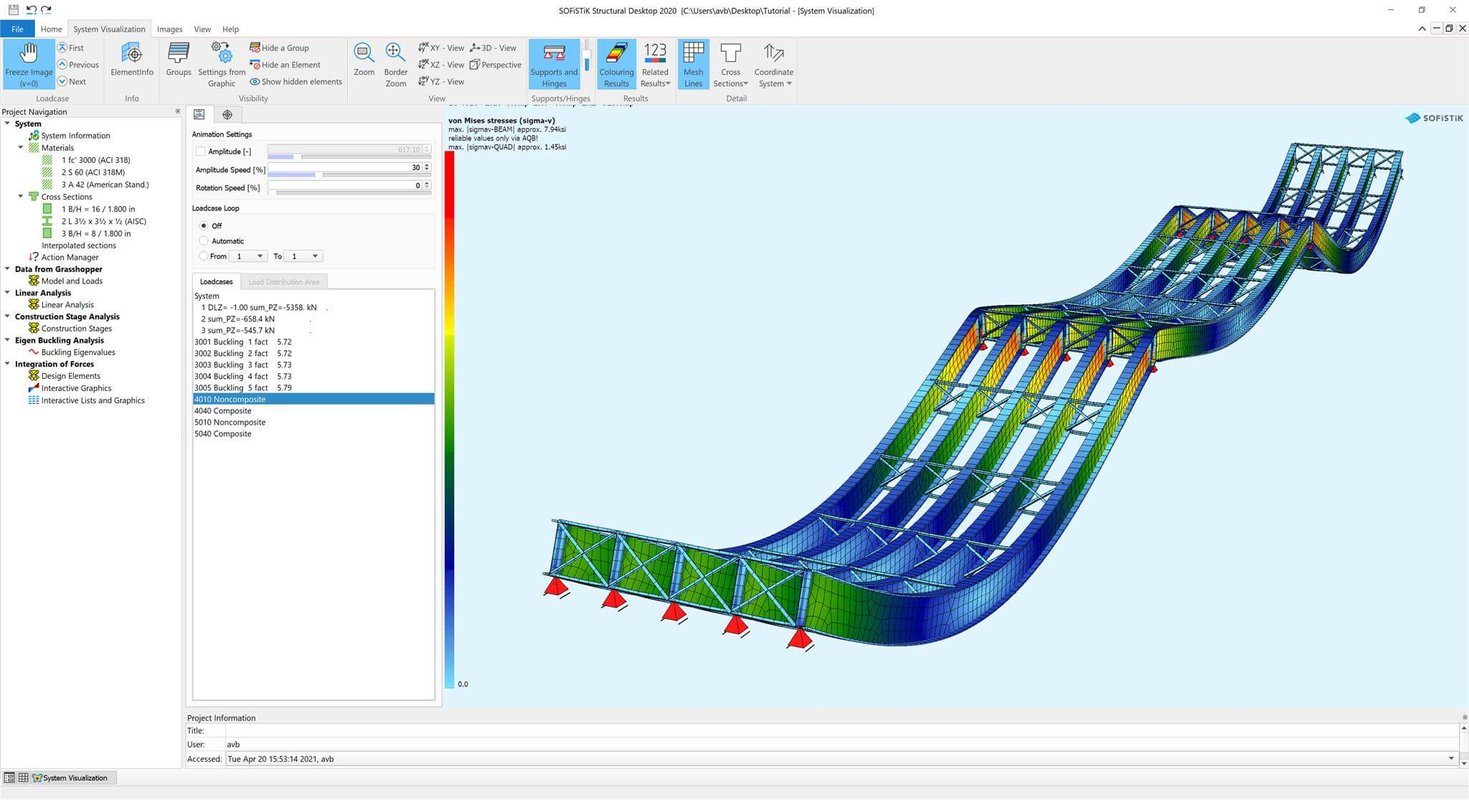Toggle Colouring Results
The width and height of the screenshot is (1469, 800).
[x=616, y=65]
